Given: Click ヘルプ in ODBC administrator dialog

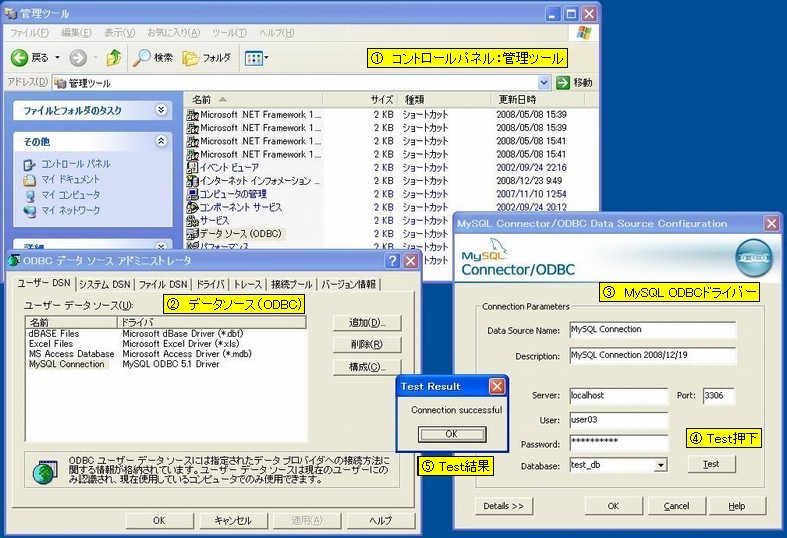Looking at the screenshot, I should click(380, 520).
